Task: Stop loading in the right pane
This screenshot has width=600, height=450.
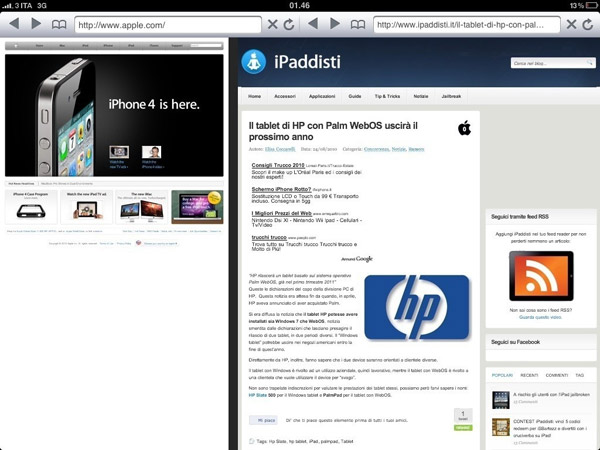Action: coord(571,25)
